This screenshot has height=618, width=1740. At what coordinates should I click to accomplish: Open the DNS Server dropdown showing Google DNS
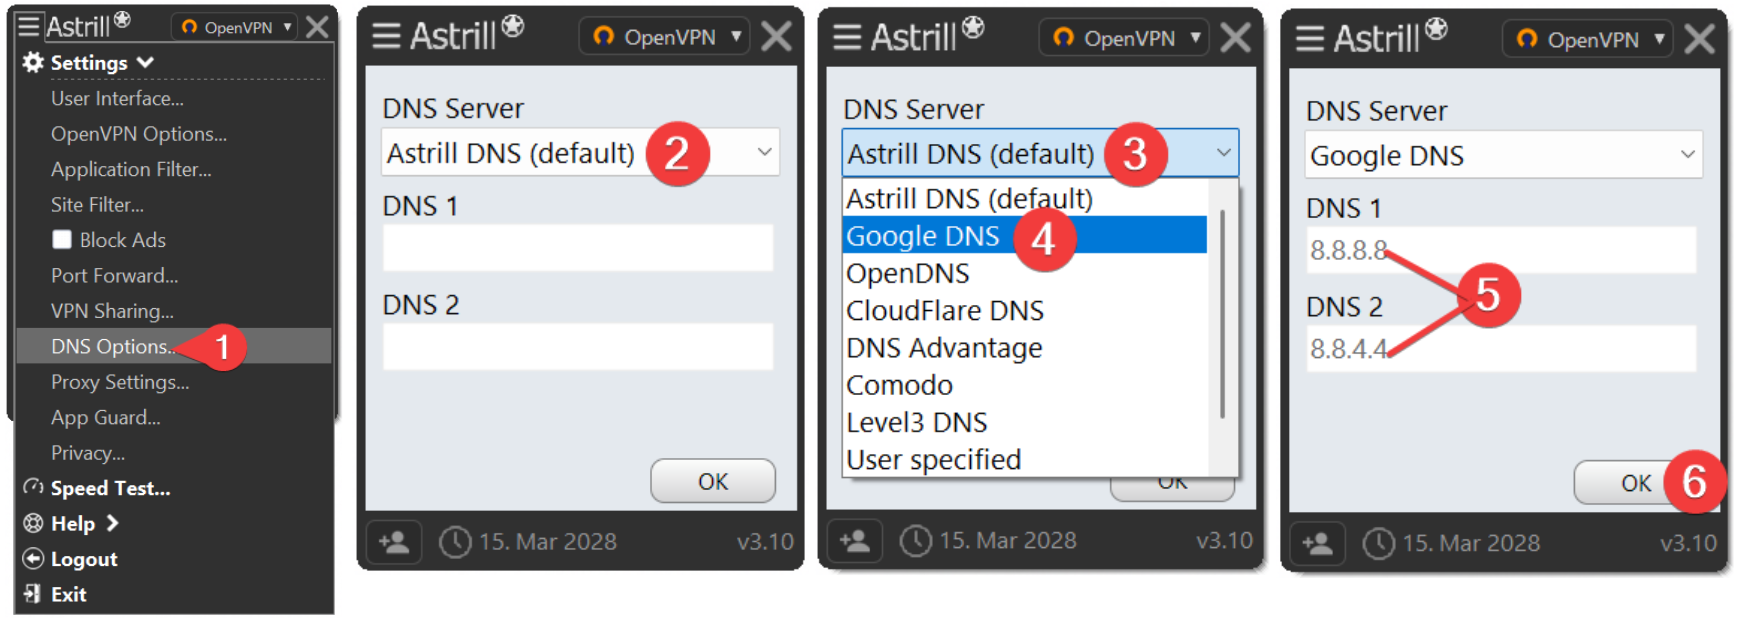click(1503, 155)
